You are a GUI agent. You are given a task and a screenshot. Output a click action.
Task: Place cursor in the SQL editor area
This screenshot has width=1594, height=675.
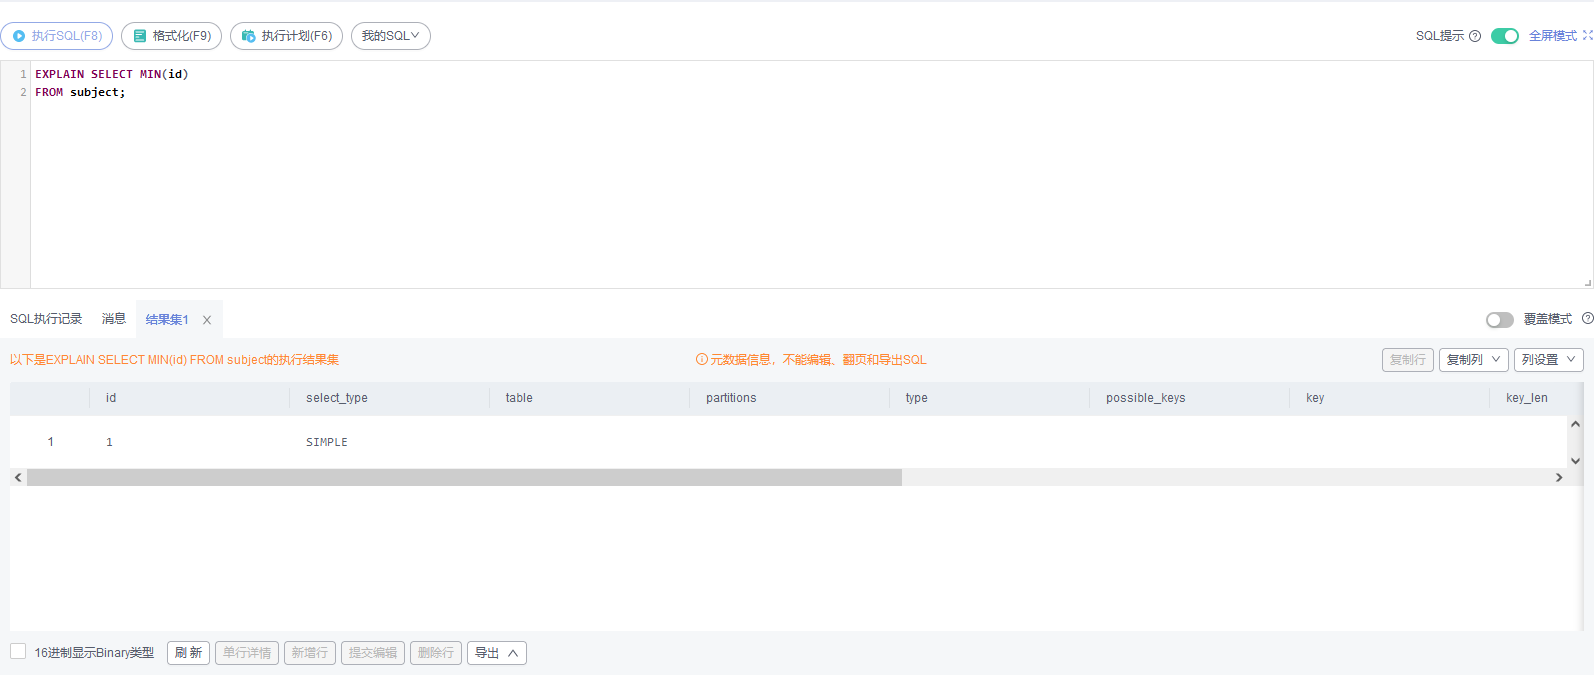[x=811, y=175]
